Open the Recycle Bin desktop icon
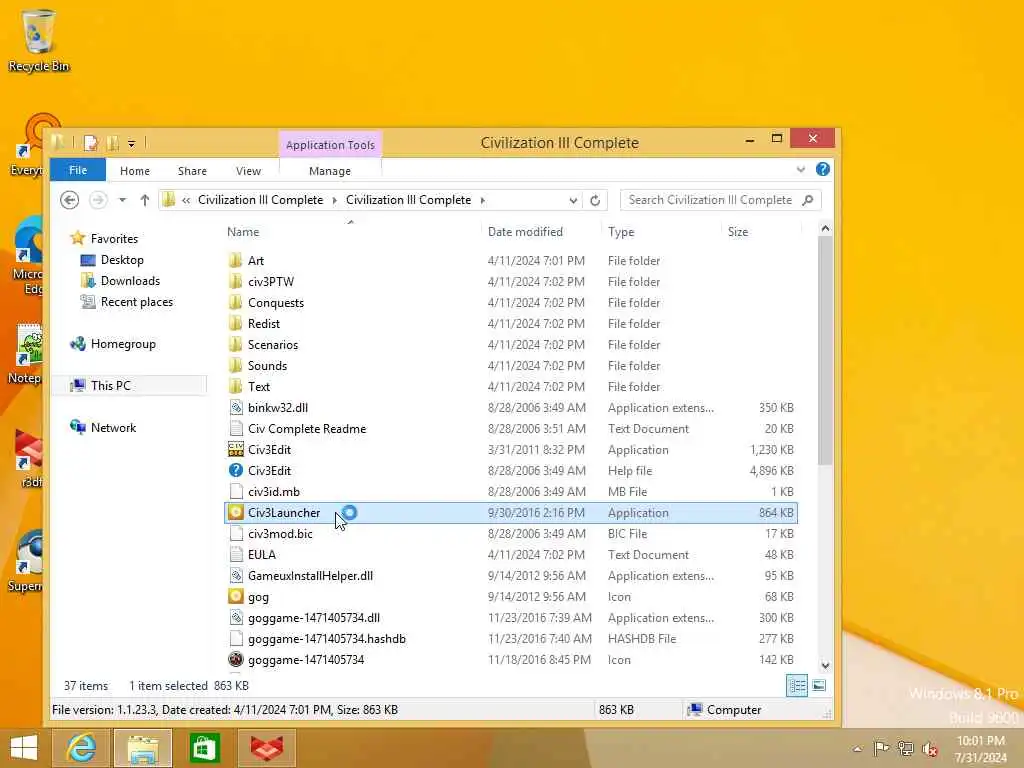This screenshot has height=768, width=1024. pos(38,40)
